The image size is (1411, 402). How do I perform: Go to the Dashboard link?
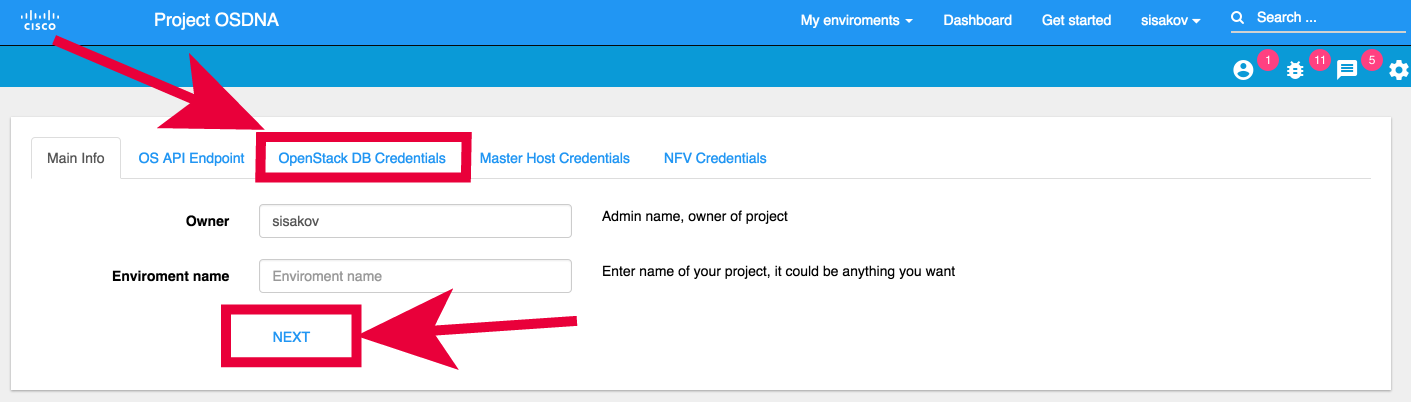coord(977,20)
